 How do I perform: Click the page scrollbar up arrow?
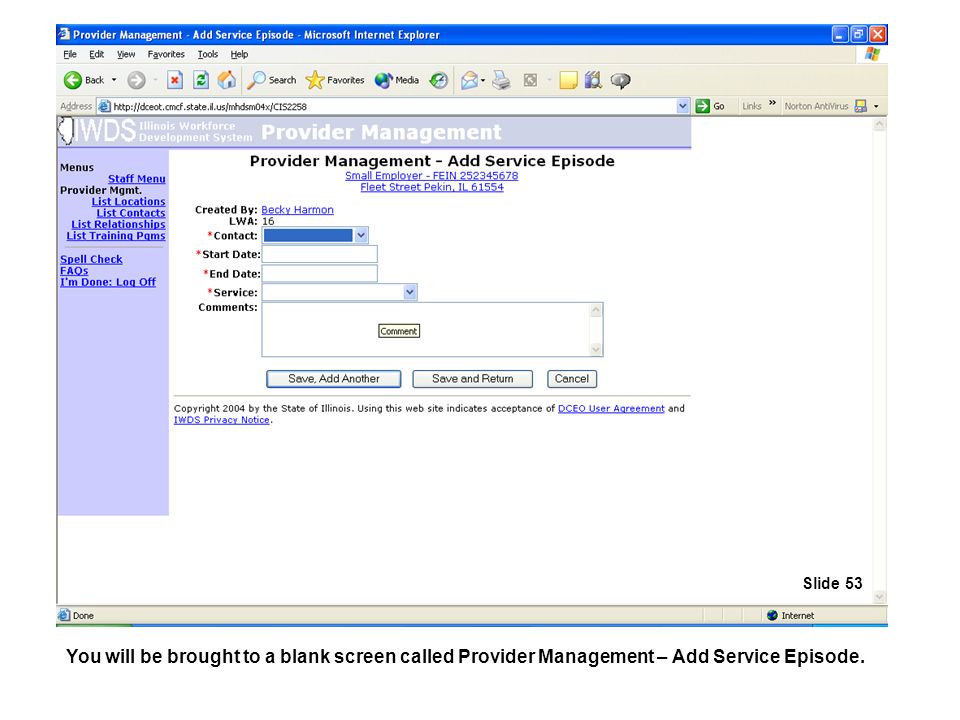coord(880,124)
